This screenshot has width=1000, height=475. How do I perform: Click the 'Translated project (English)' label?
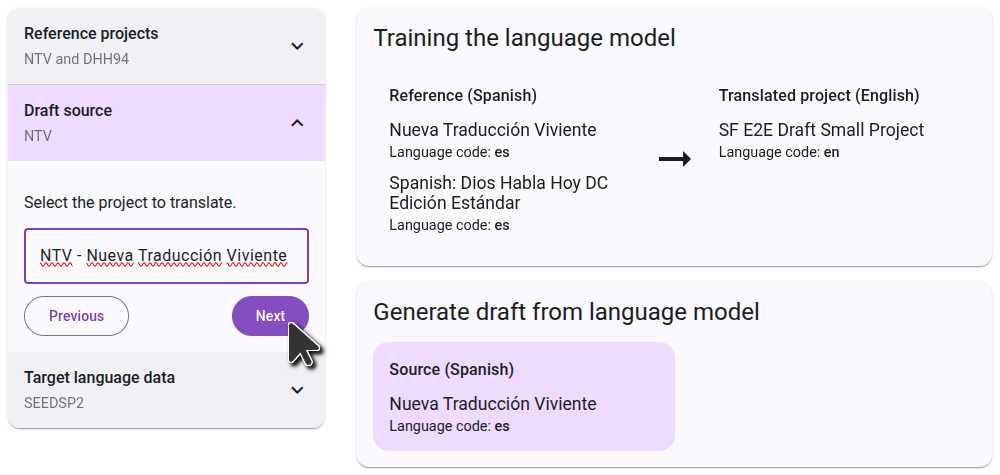(818, 96)
